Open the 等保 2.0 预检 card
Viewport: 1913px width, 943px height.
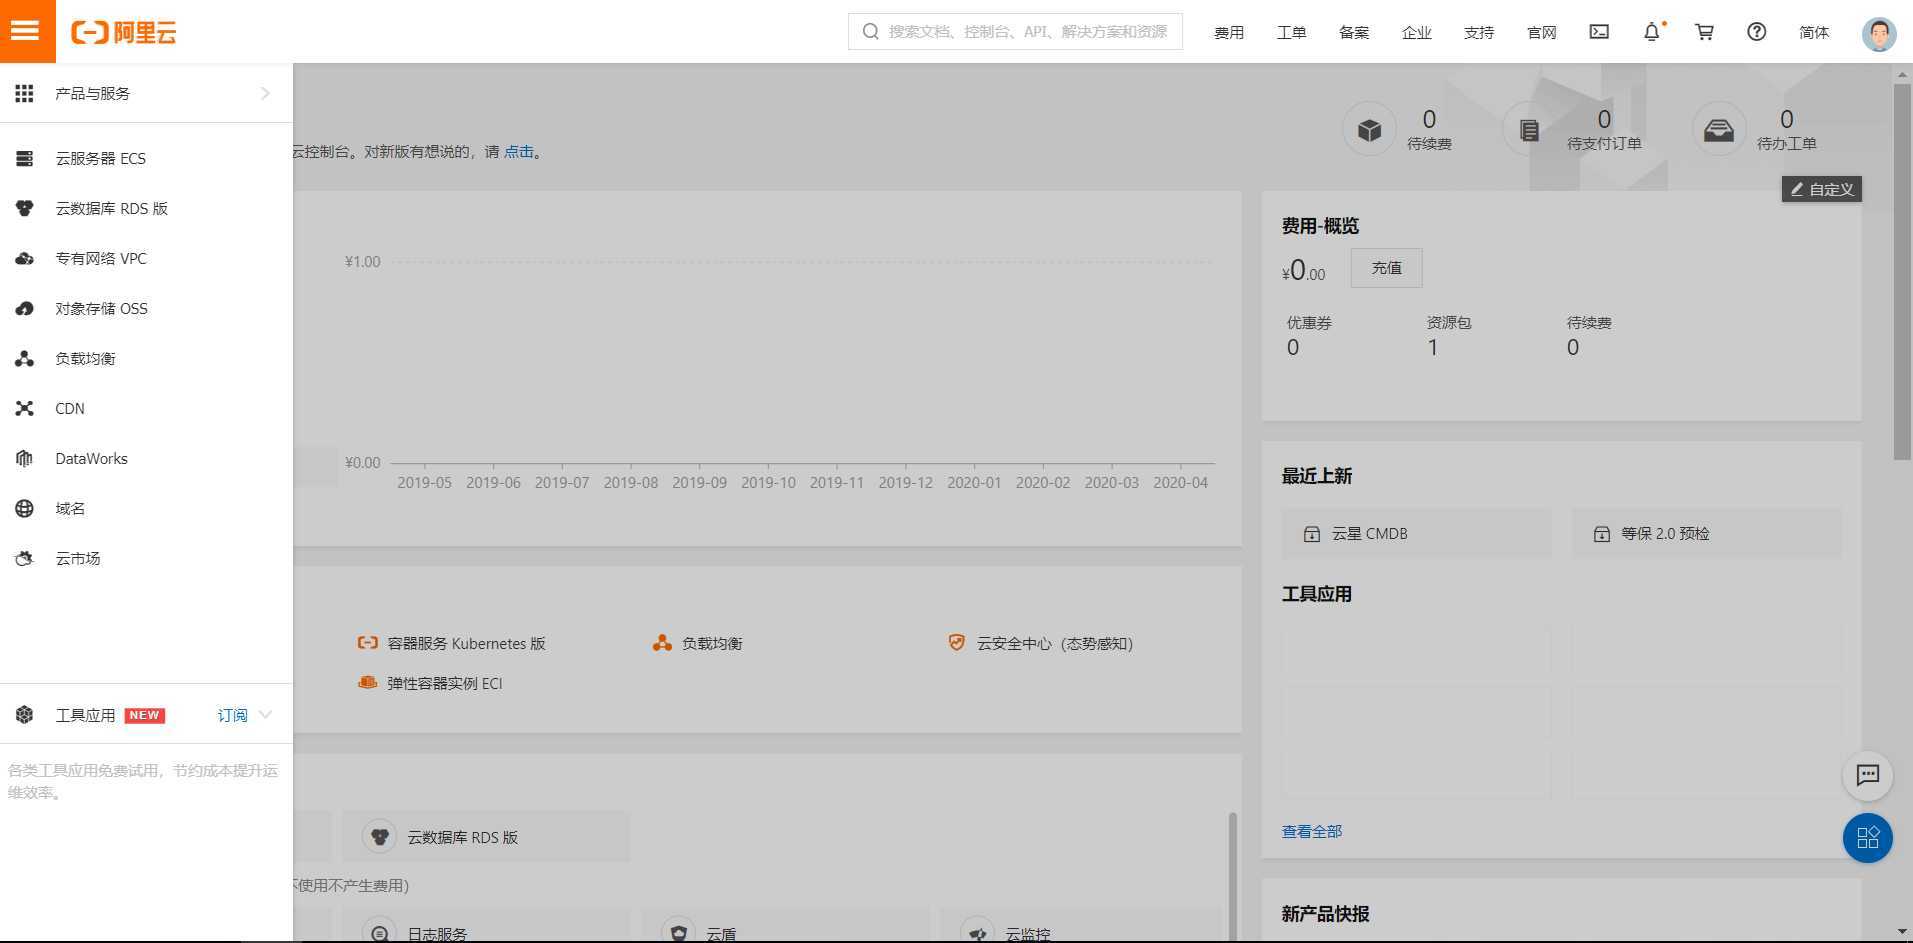[x=1706, y=534]
